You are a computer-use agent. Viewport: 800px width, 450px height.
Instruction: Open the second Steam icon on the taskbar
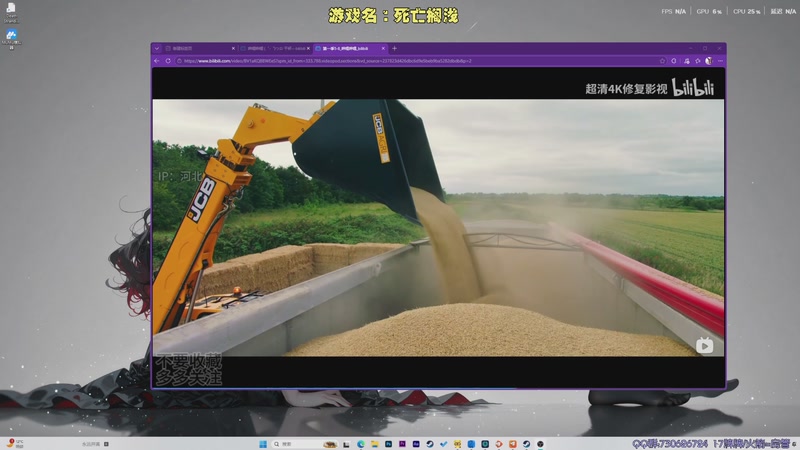(527, 444)
